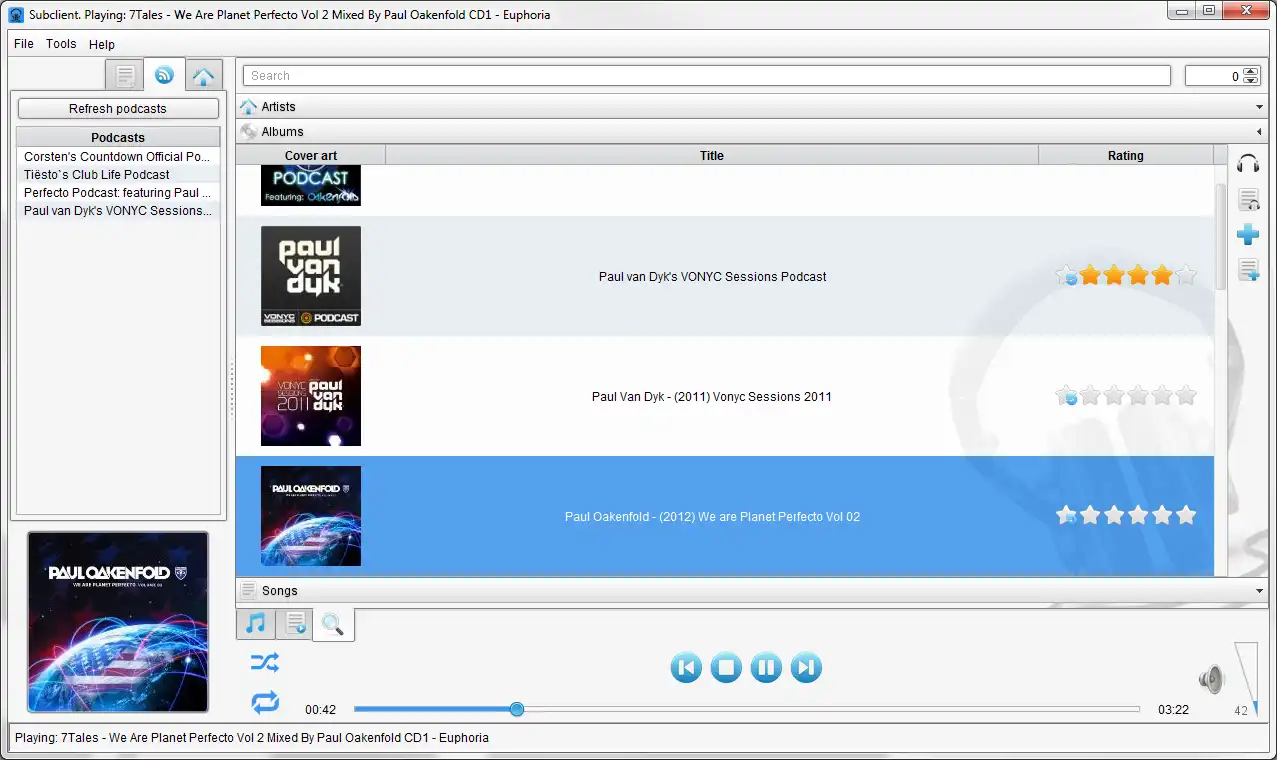Rate We are Planet Perfecto Vol 02 five stars

pos(1186,515)
